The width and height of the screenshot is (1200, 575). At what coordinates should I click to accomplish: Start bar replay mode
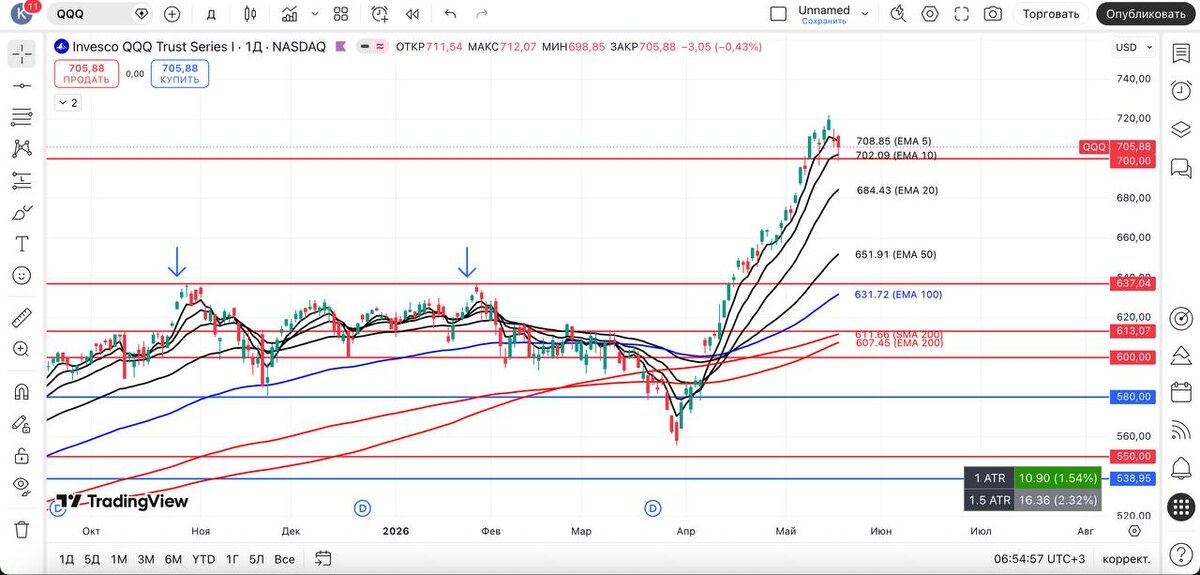pyautogui.click(x=412, y=14)
